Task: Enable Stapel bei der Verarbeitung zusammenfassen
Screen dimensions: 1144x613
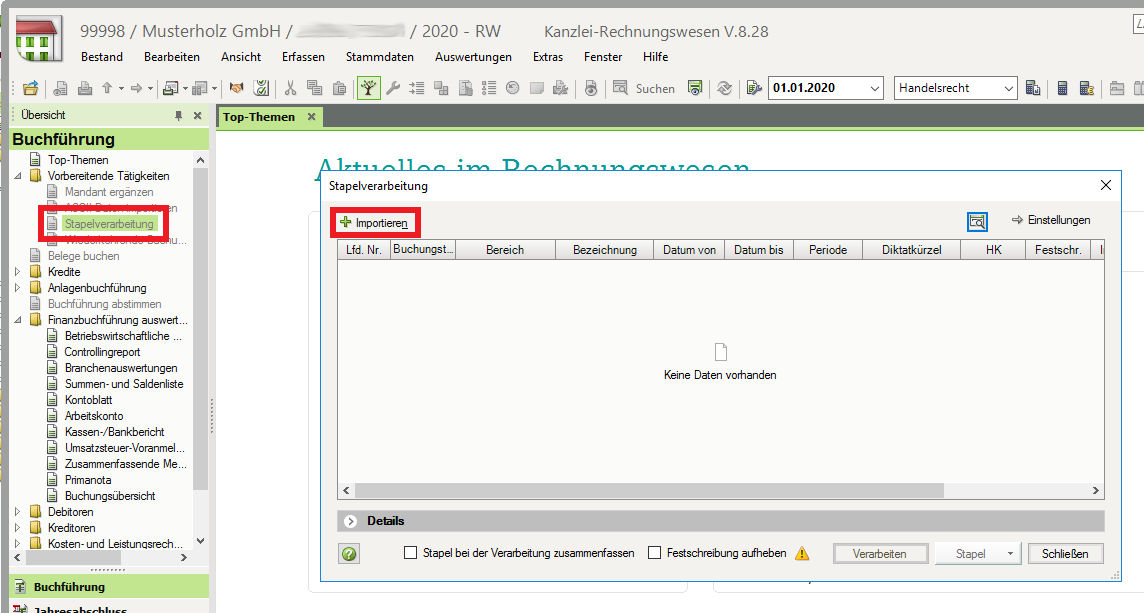Action: (410, 553)
